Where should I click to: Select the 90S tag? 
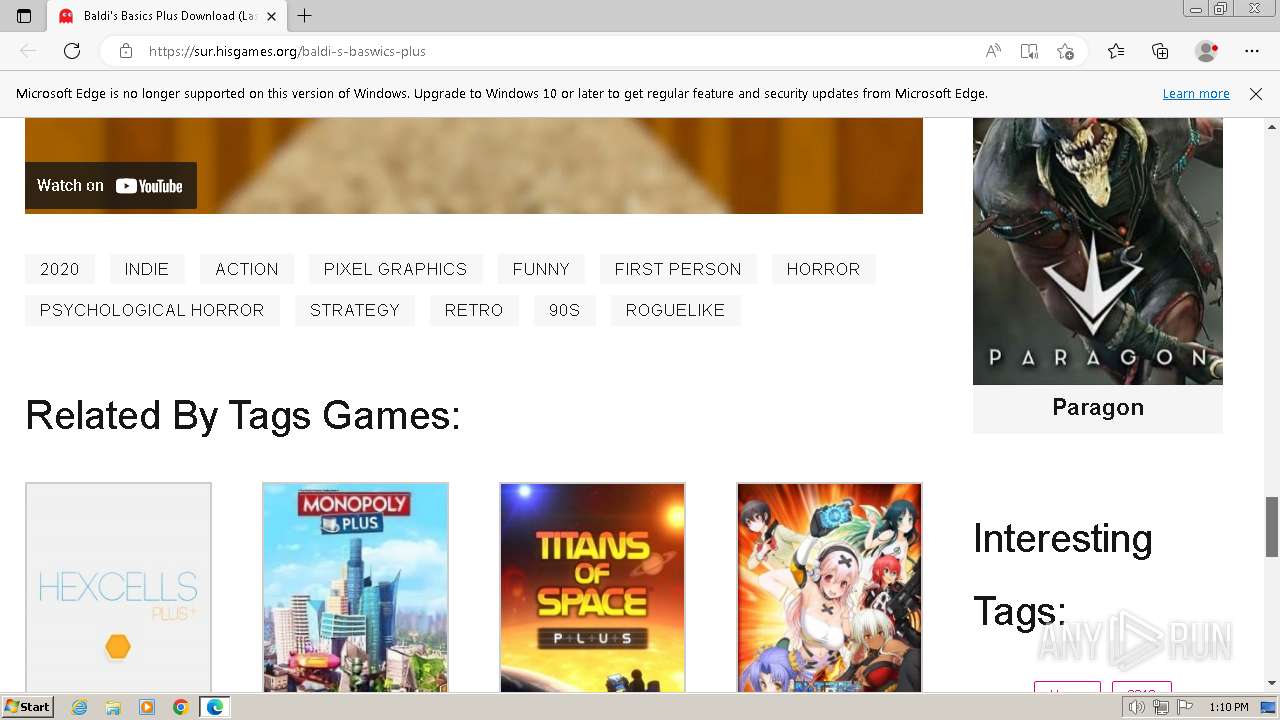[565, 310]
